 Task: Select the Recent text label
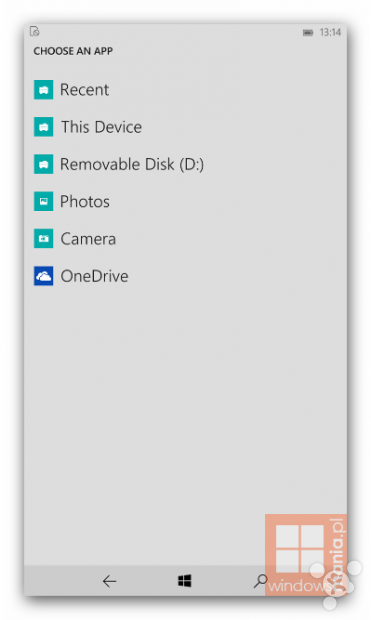(84, 90)
